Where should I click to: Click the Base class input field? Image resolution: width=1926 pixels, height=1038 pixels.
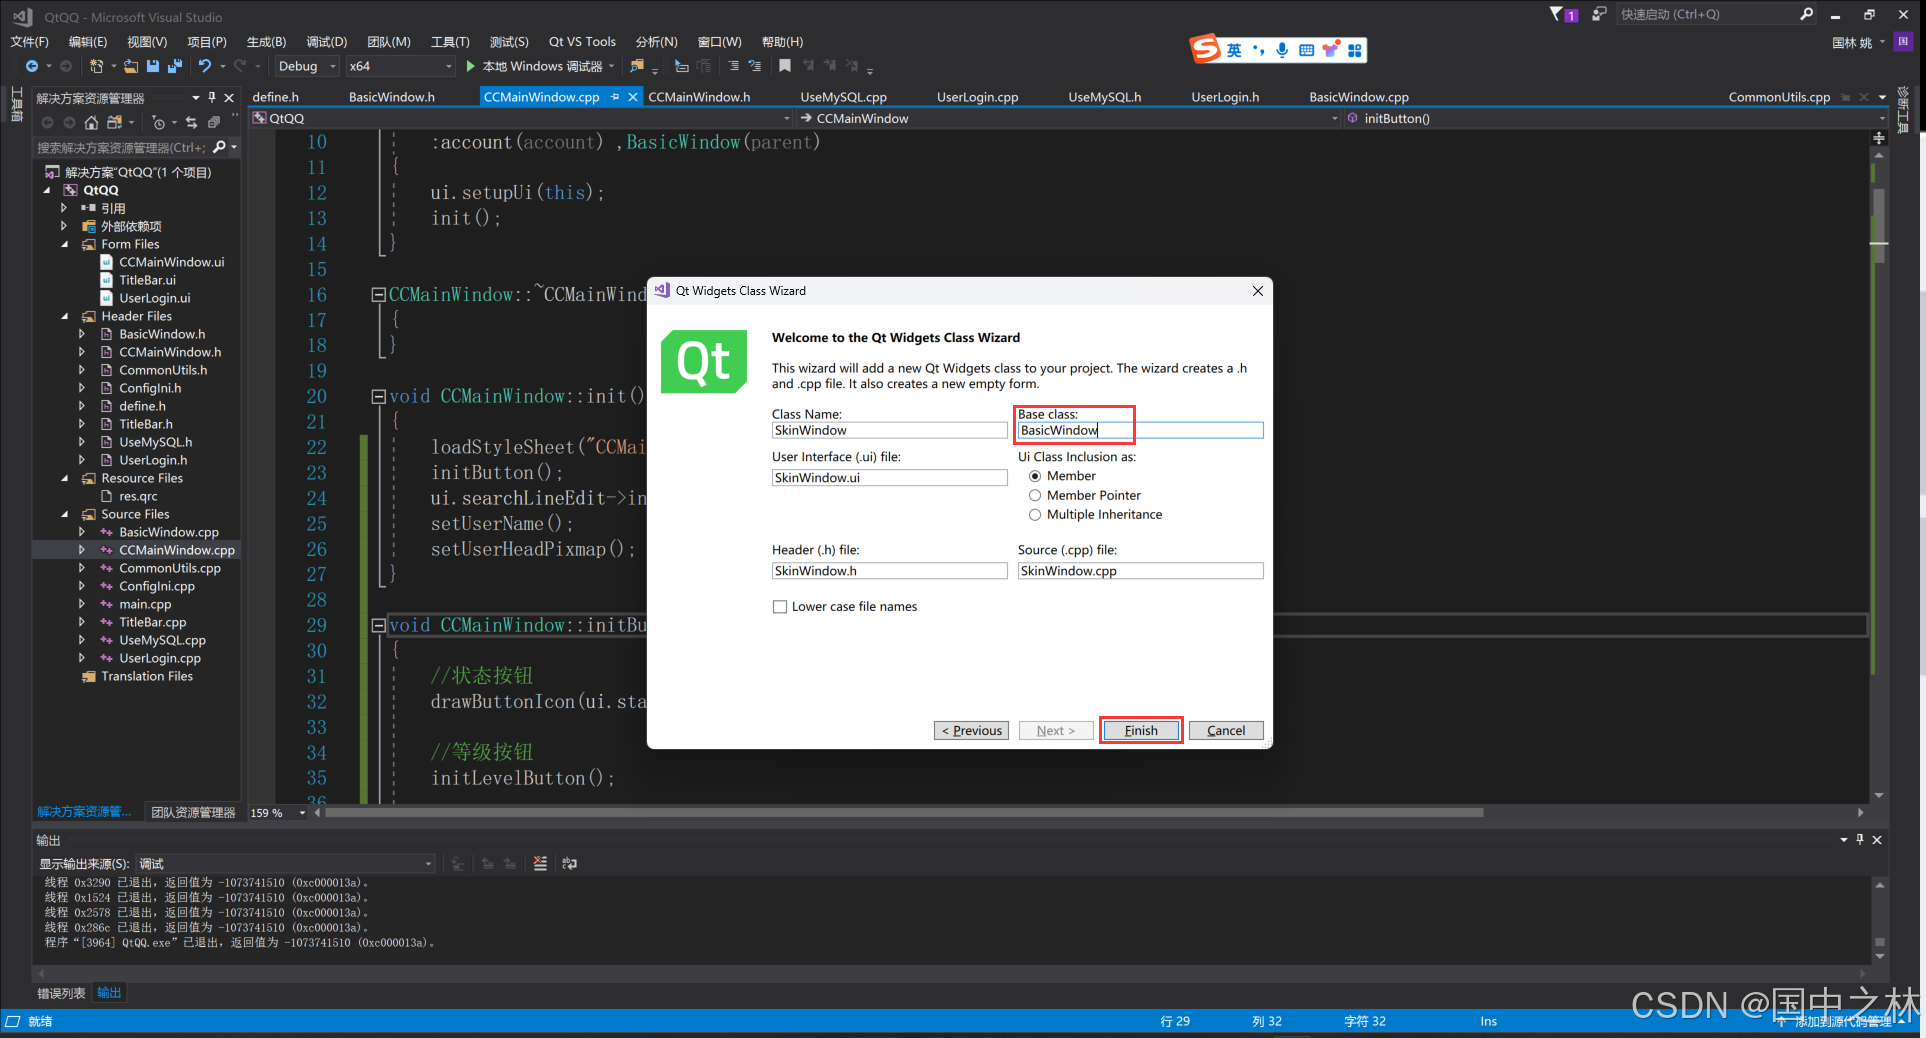pyautogui.click(x=1140, y=430)
